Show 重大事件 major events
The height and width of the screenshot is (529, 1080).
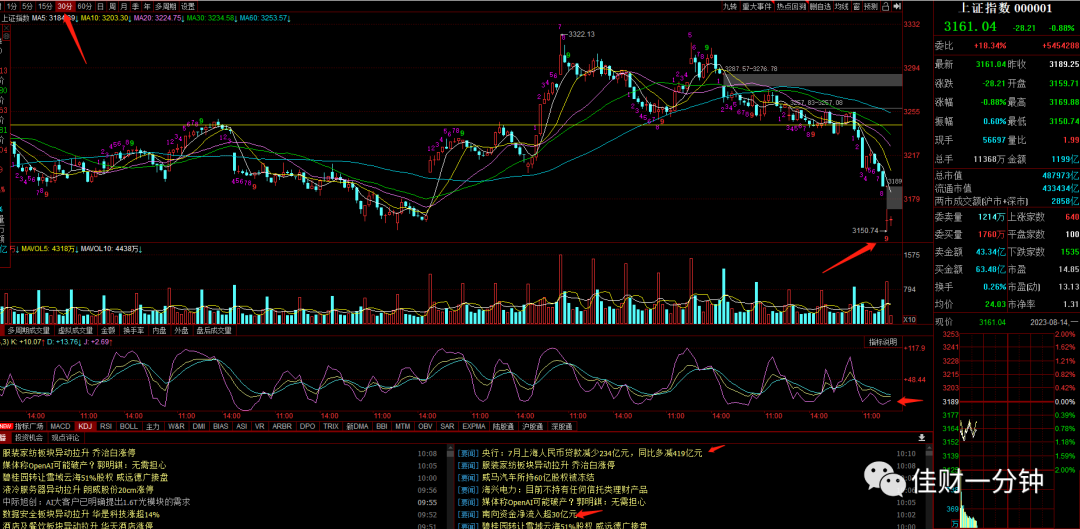[757, 6]
